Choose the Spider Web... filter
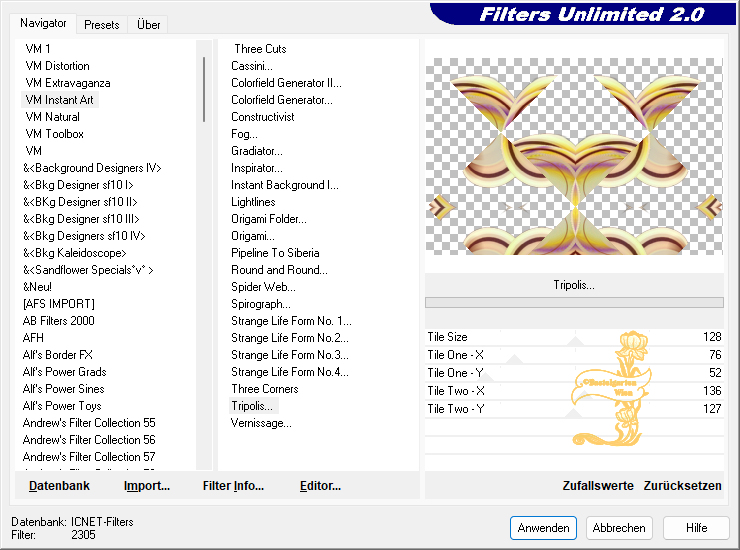 (263, 287)
